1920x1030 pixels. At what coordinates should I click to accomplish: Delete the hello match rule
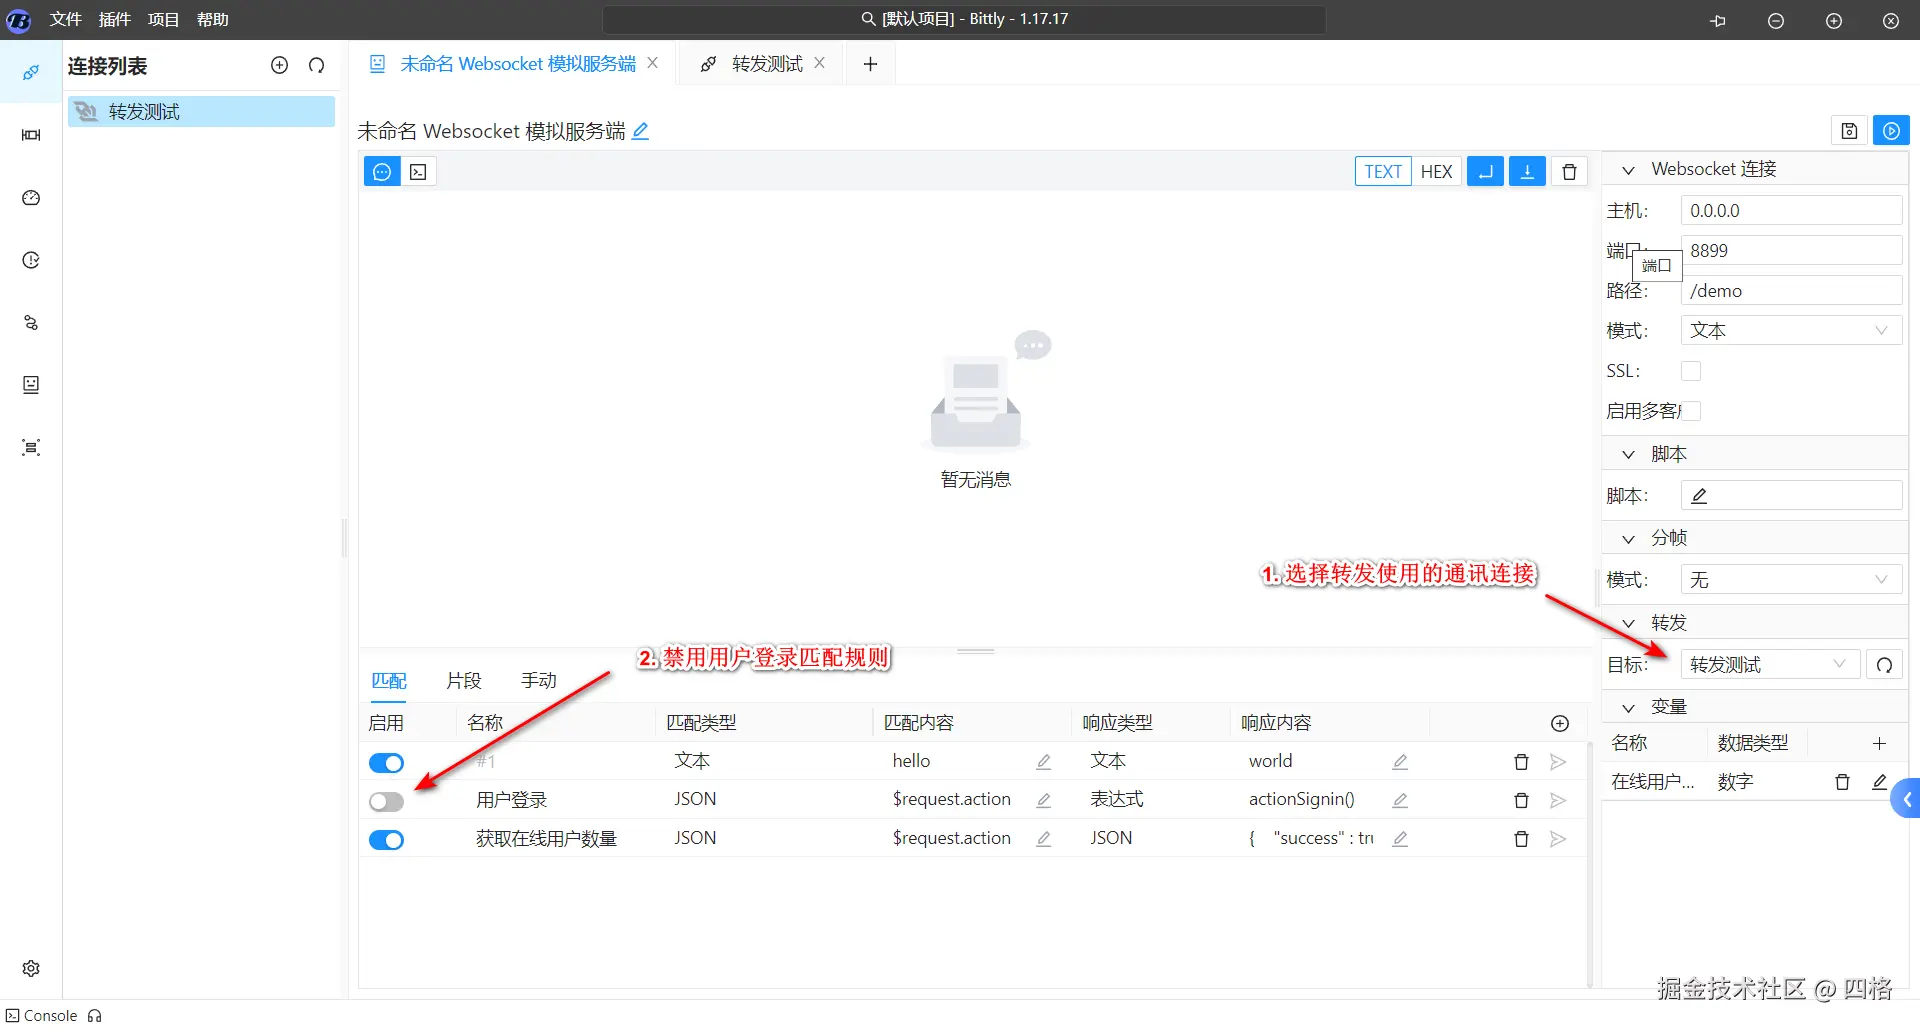(1521, 762)
